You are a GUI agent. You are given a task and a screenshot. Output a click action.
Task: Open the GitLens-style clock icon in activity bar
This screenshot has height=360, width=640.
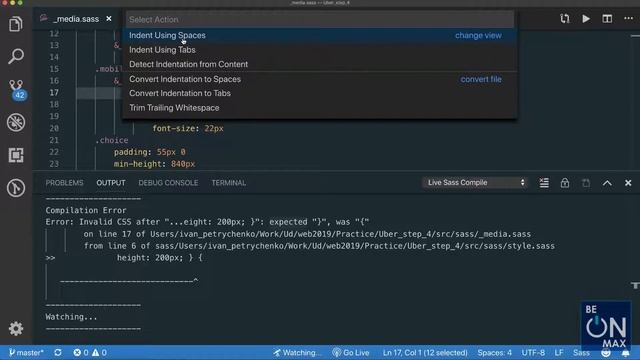16,188
